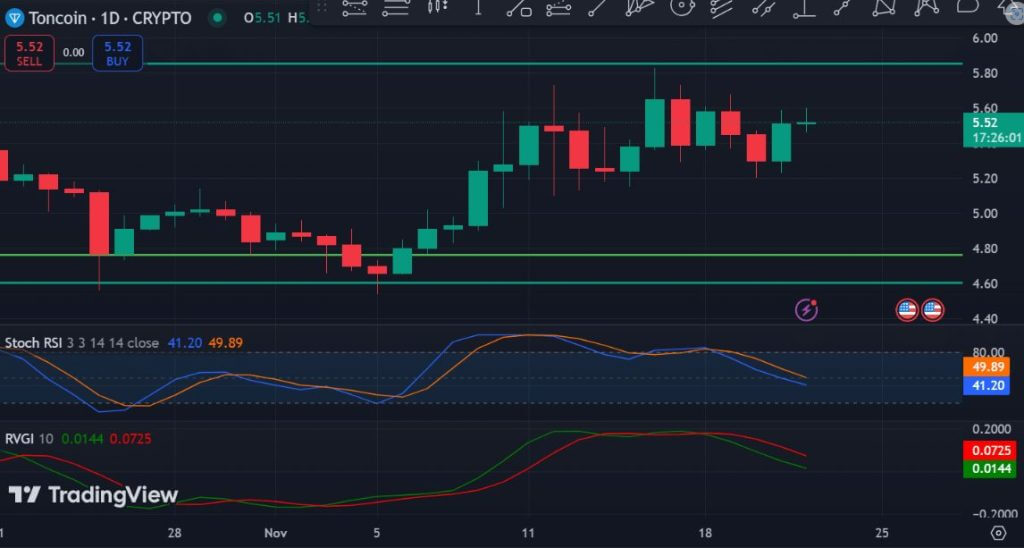Click the 4.60 price axis label
Viewport: 1024px width, 548px height.
click(984, 283)
